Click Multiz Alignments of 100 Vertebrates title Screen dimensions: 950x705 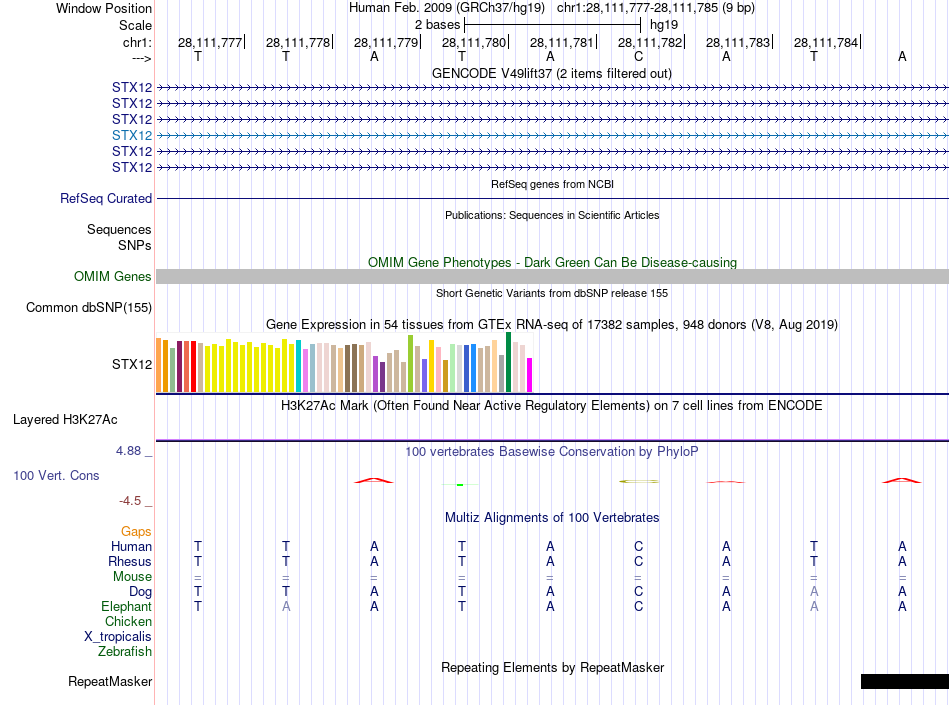point(551,518)
